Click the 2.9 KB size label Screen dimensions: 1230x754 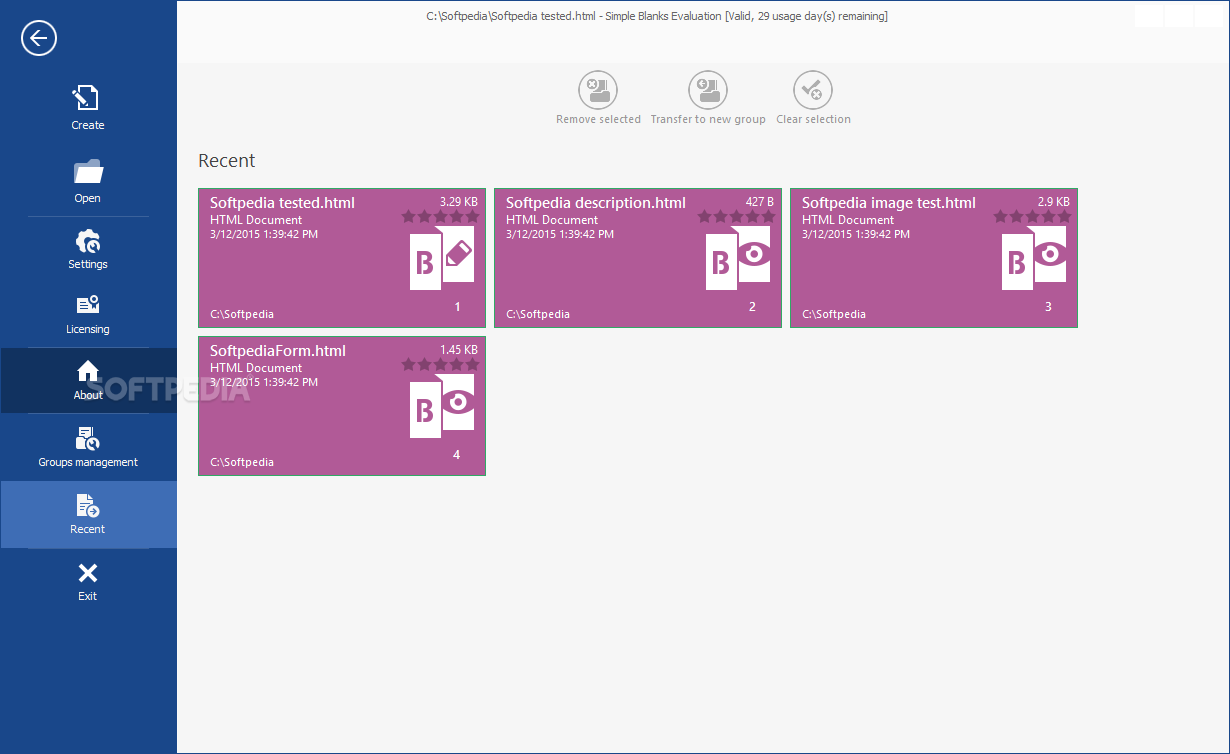click(1054, 202)
